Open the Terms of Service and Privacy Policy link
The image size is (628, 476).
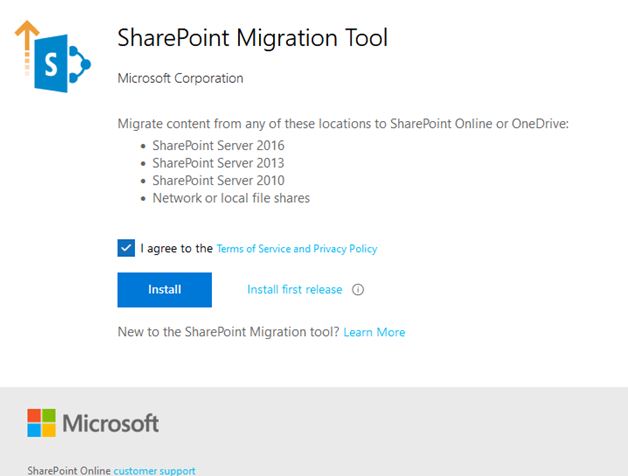297,249
